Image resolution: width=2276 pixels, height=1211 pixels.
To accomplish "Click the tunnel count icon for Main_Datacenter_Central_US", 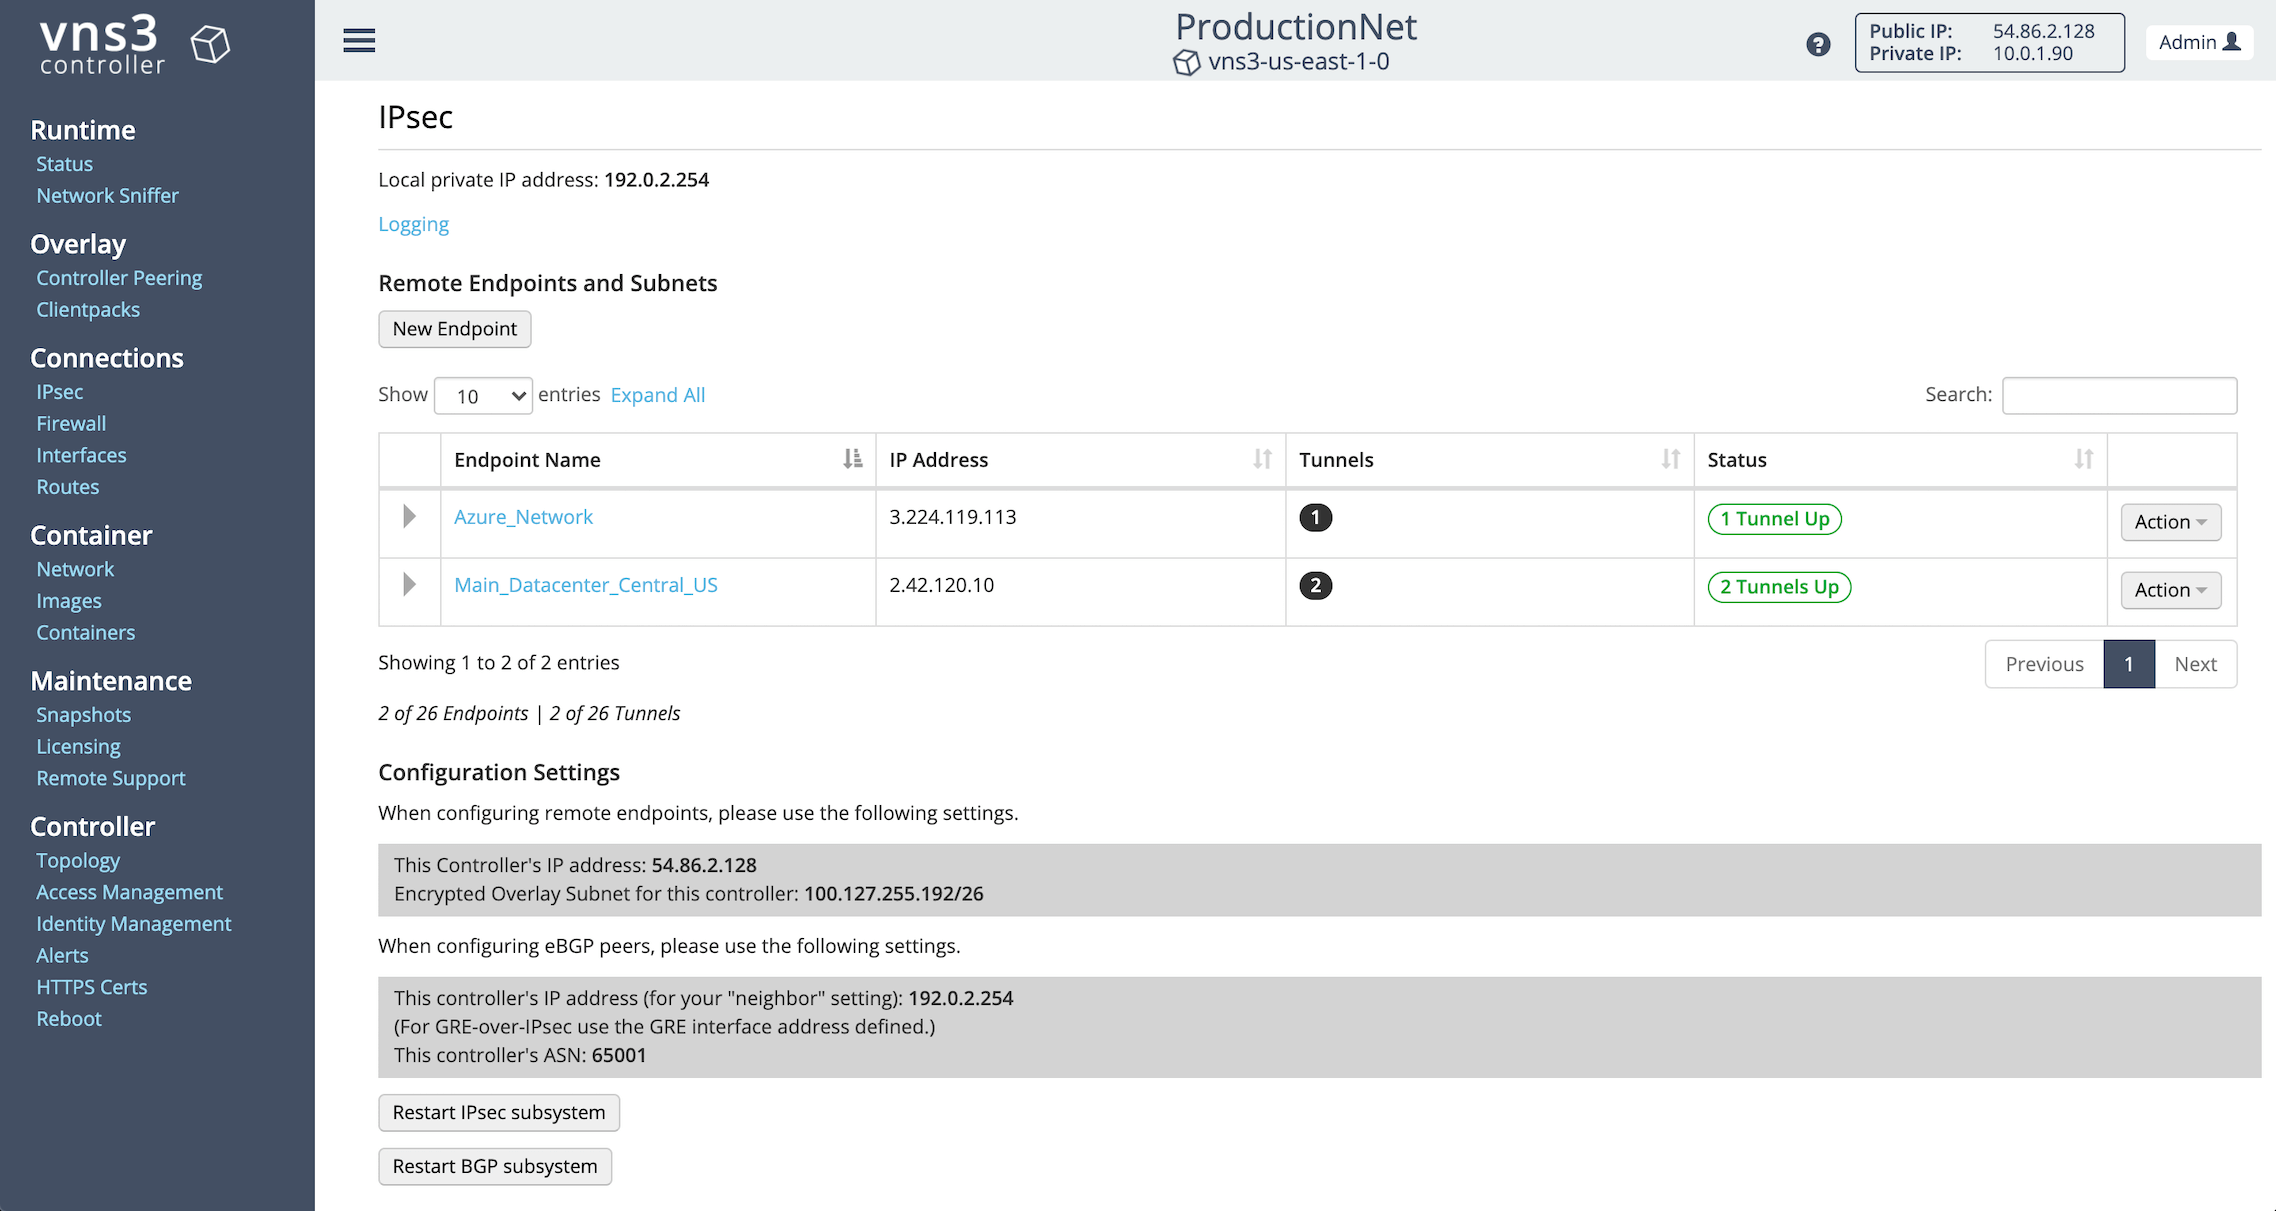I will [1316, 586].
